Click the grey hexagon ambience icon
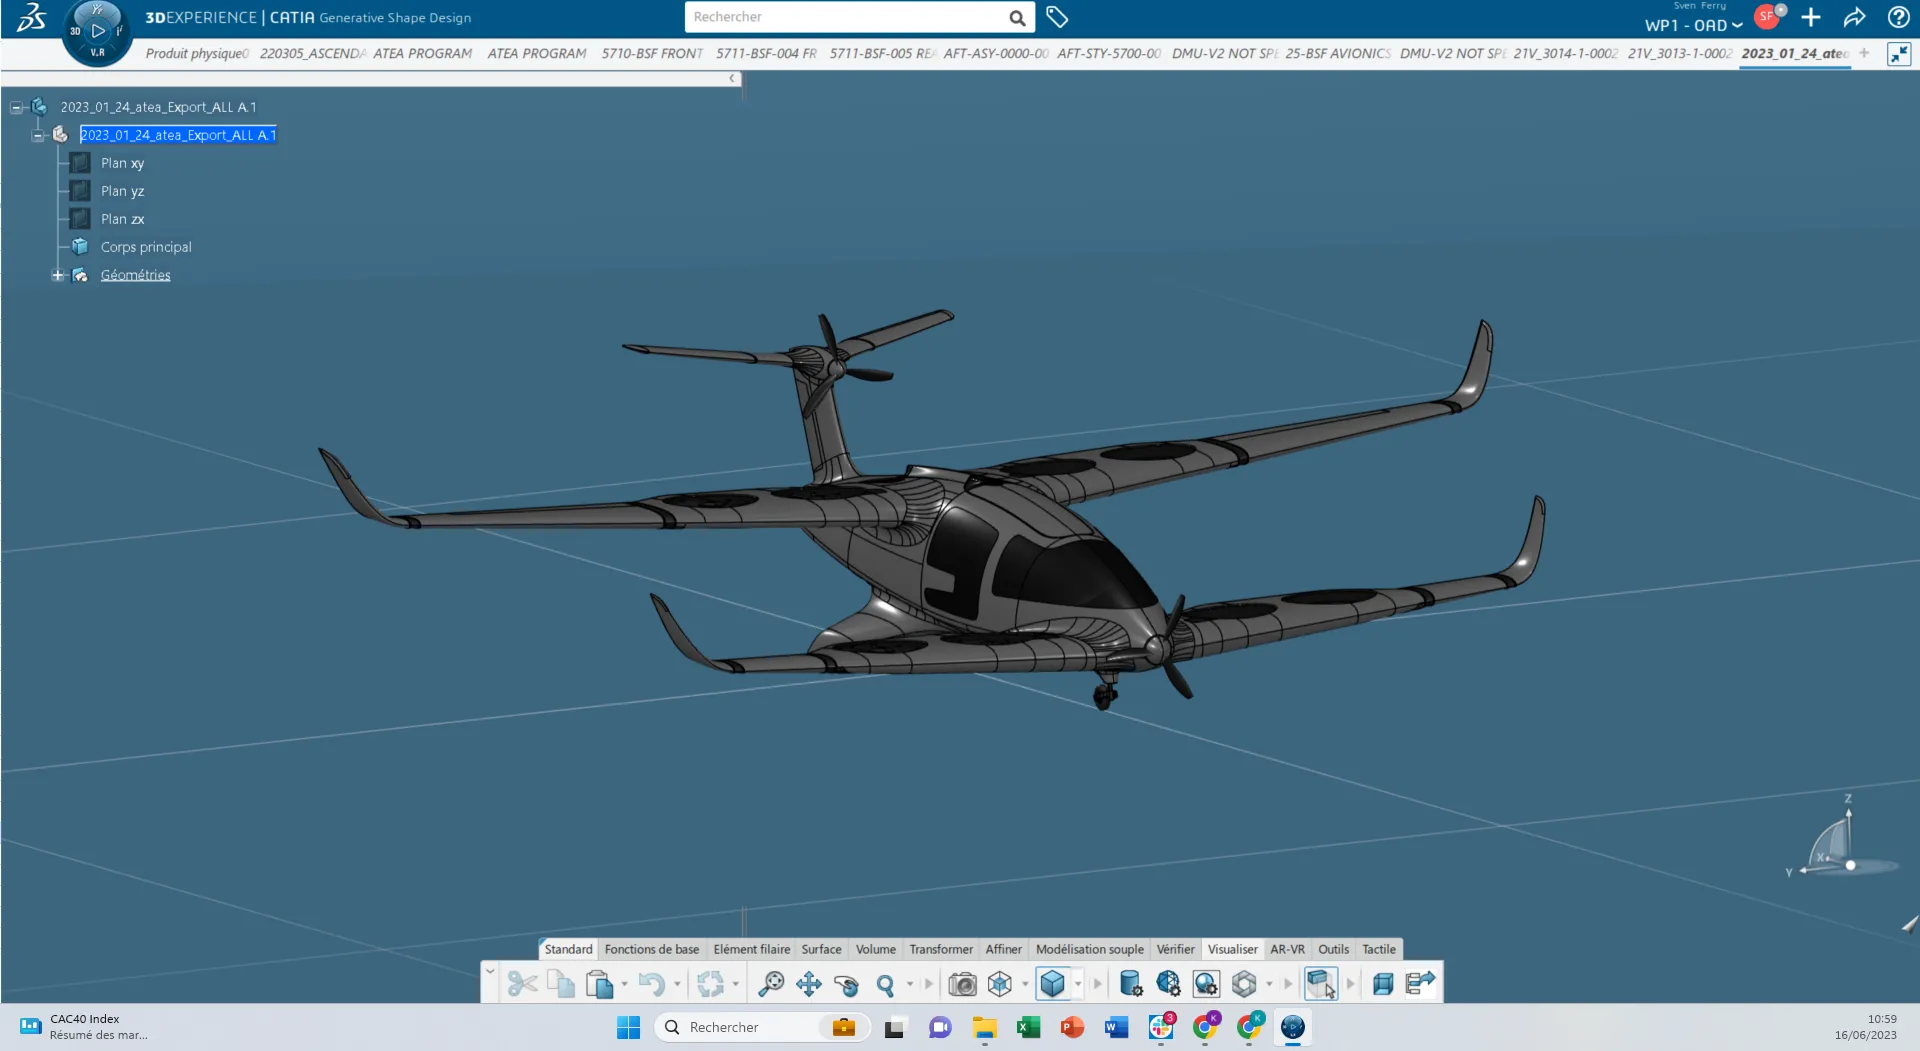The image size is (1920, 1051). click(1244, 984)
